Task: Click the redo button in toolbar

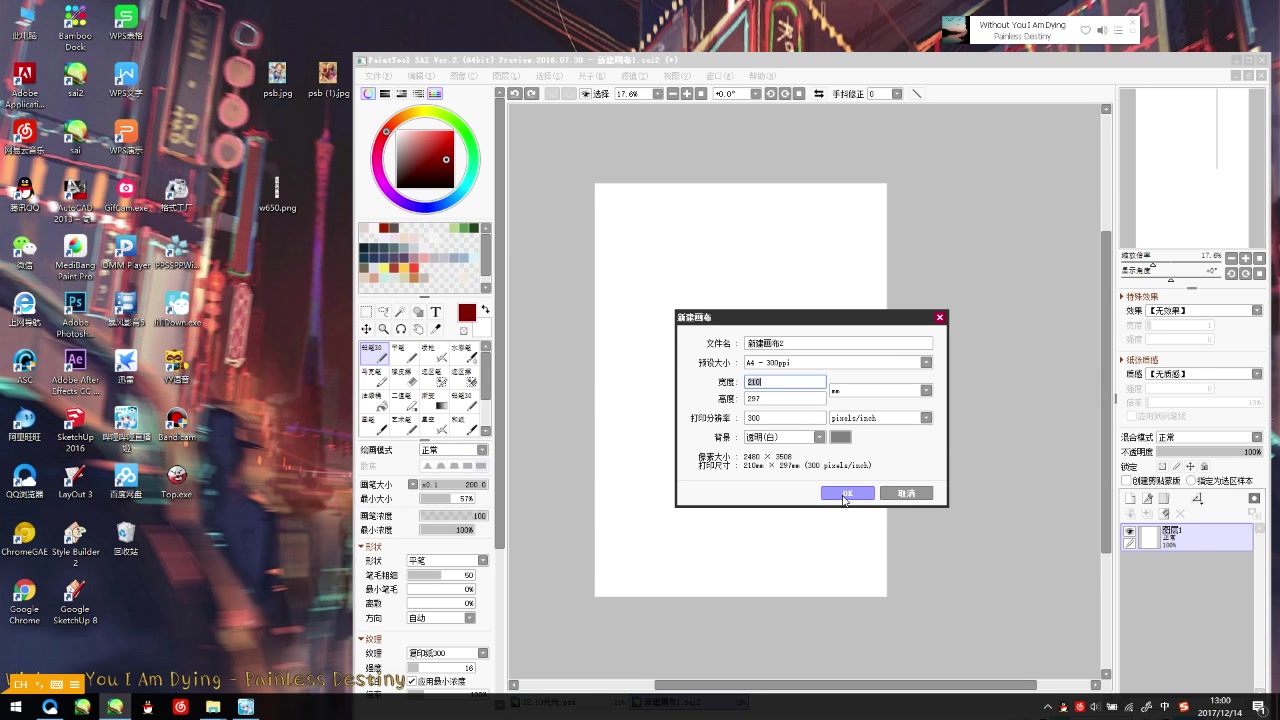Action: 532,94
